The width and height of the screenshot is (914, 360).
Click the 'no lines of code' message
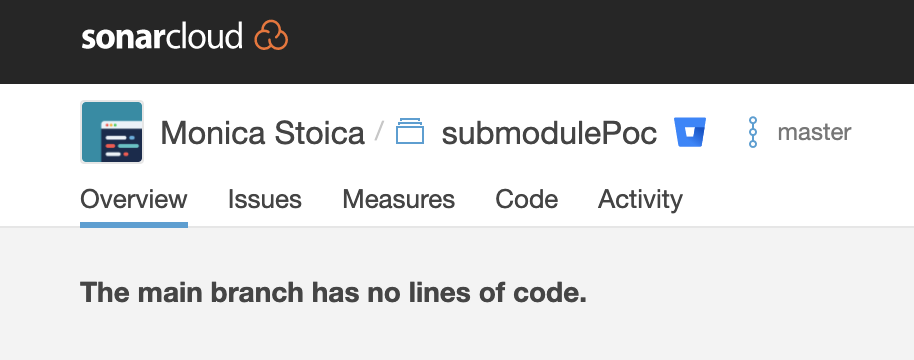click(x=333, y=292)
